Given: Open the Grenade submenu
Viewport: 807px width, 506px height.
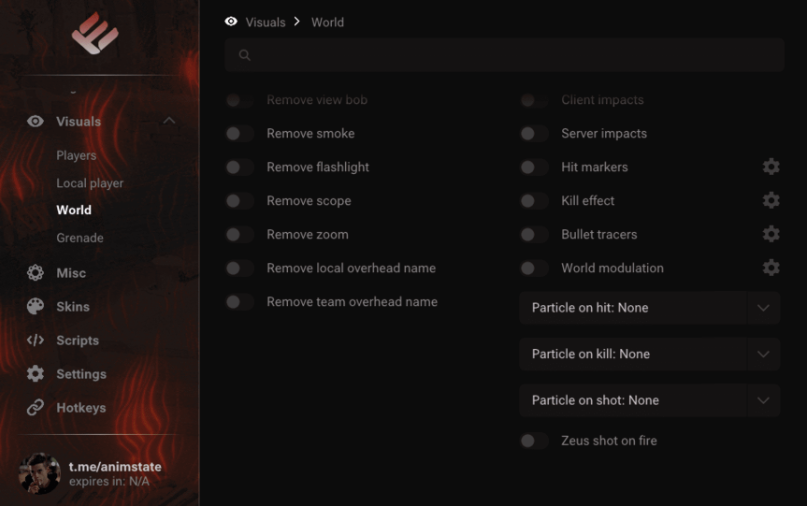Looking at the screenshot, I should coord(80,238).
